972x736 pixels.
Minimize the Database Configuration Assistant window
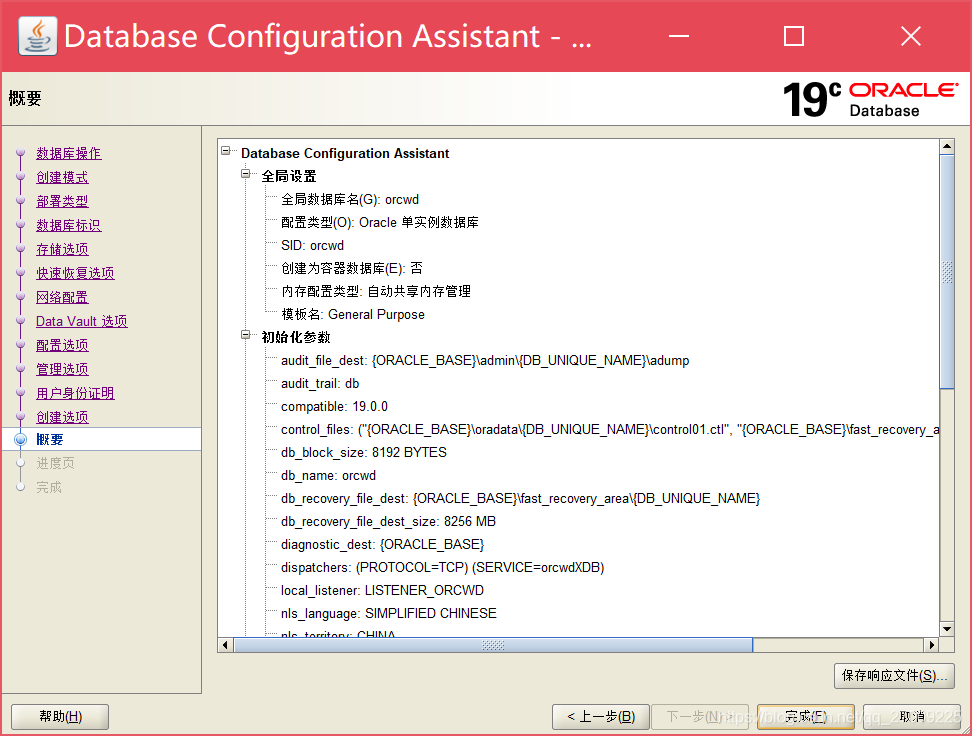click(x=679, y=36)
